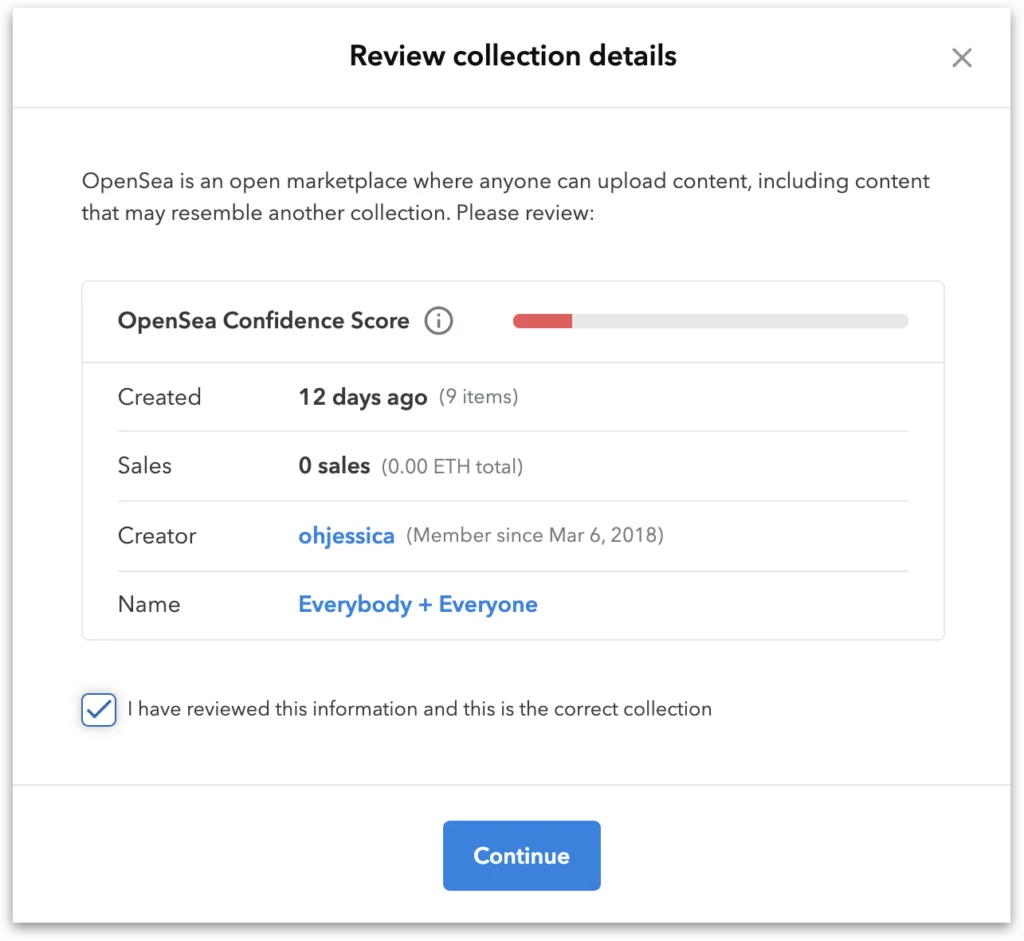Open creator ohjessica profile link

(346, 535)
